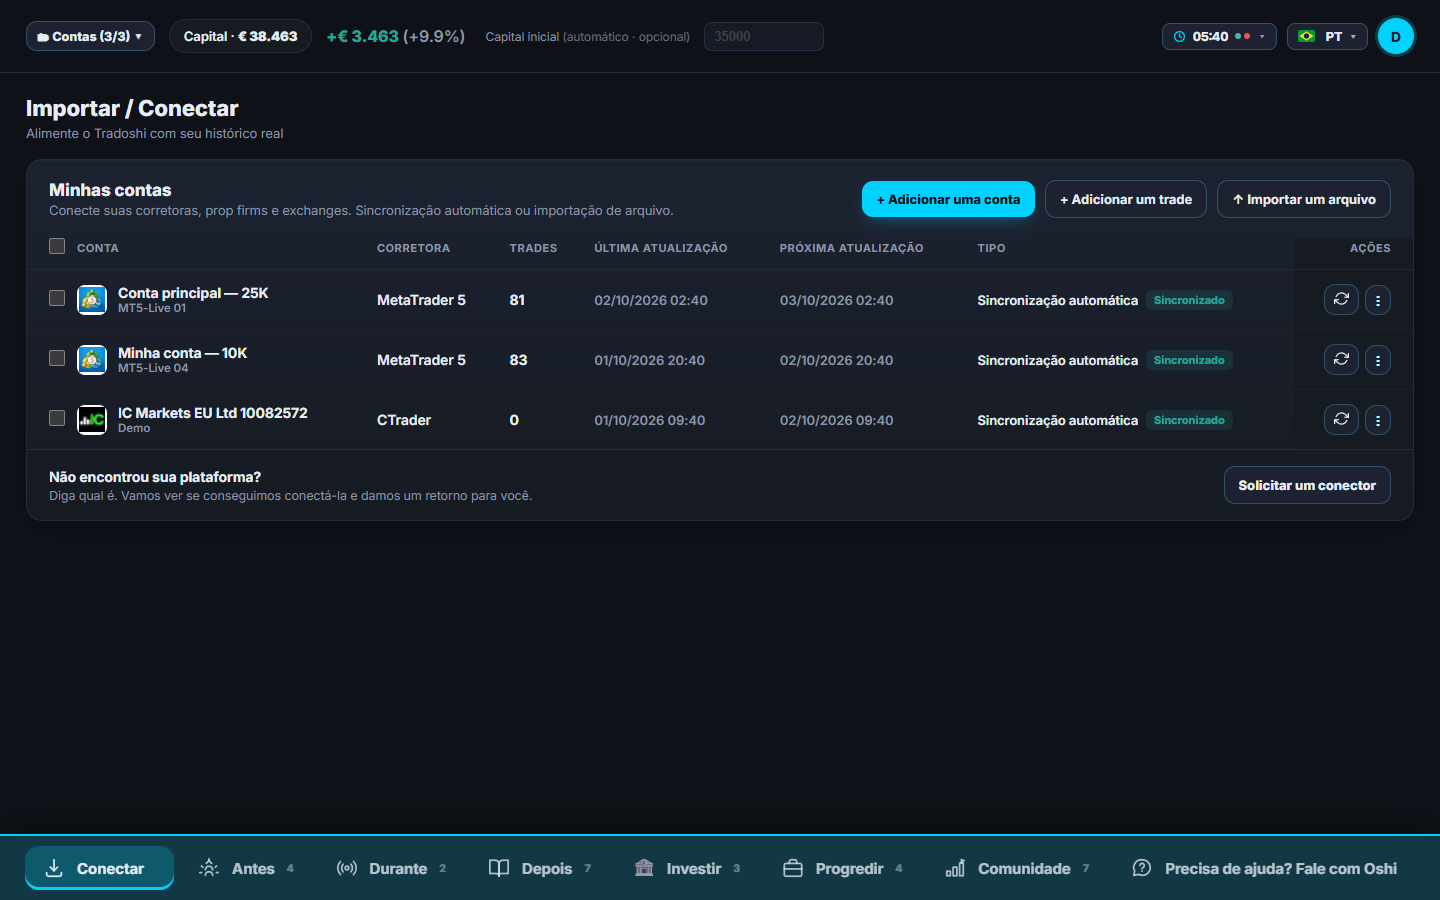Click the next update 02/10/2026 09:40
The height and width of the screenshot is (900, 1440).
click(837, 420)
